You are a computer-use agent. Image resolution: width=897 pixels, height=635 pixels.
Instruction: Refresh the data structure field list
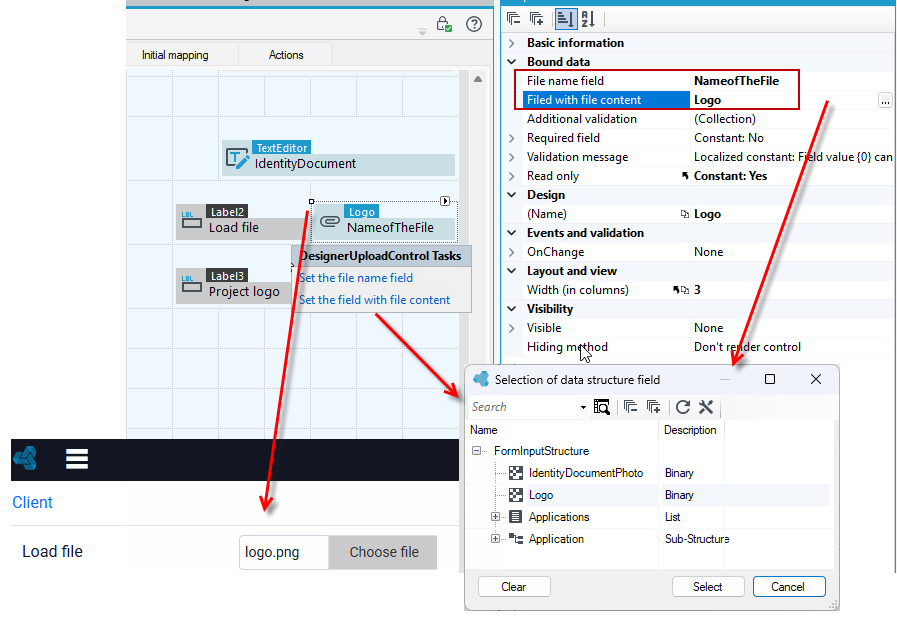(x=683, y=407)
